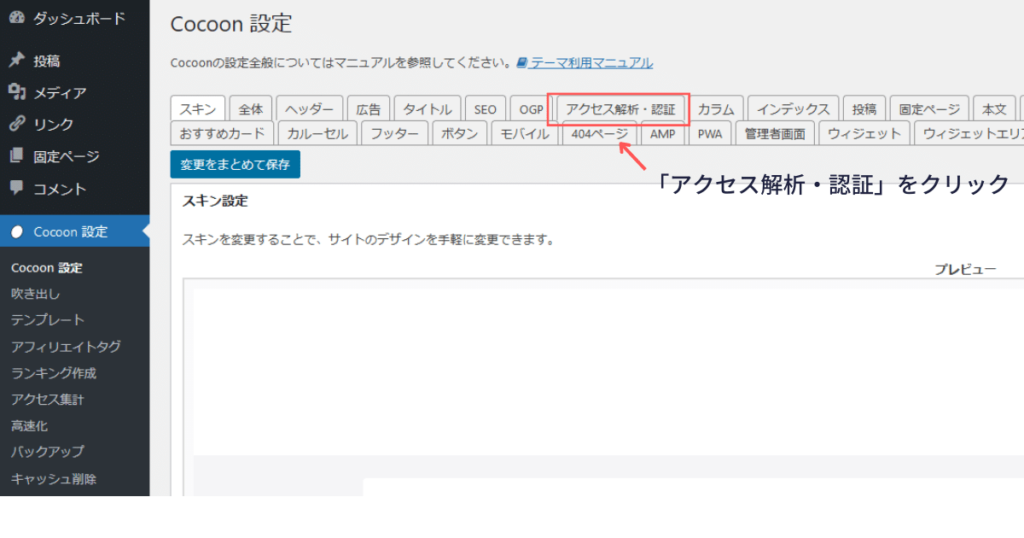1024x538 pixels.
Task: Click the media icon beside メディア
Action: (x=17, y=92)
